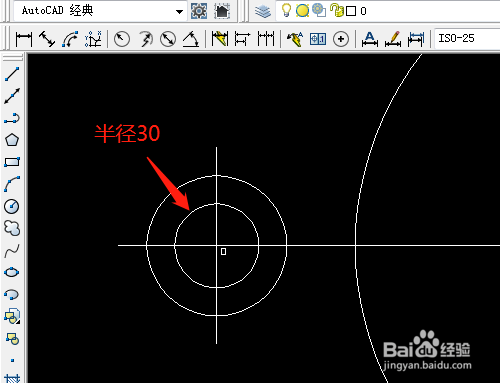Screen dimensions: 500x383
Task: Select the Radius dimension tool
Action: tap(122, 39)
